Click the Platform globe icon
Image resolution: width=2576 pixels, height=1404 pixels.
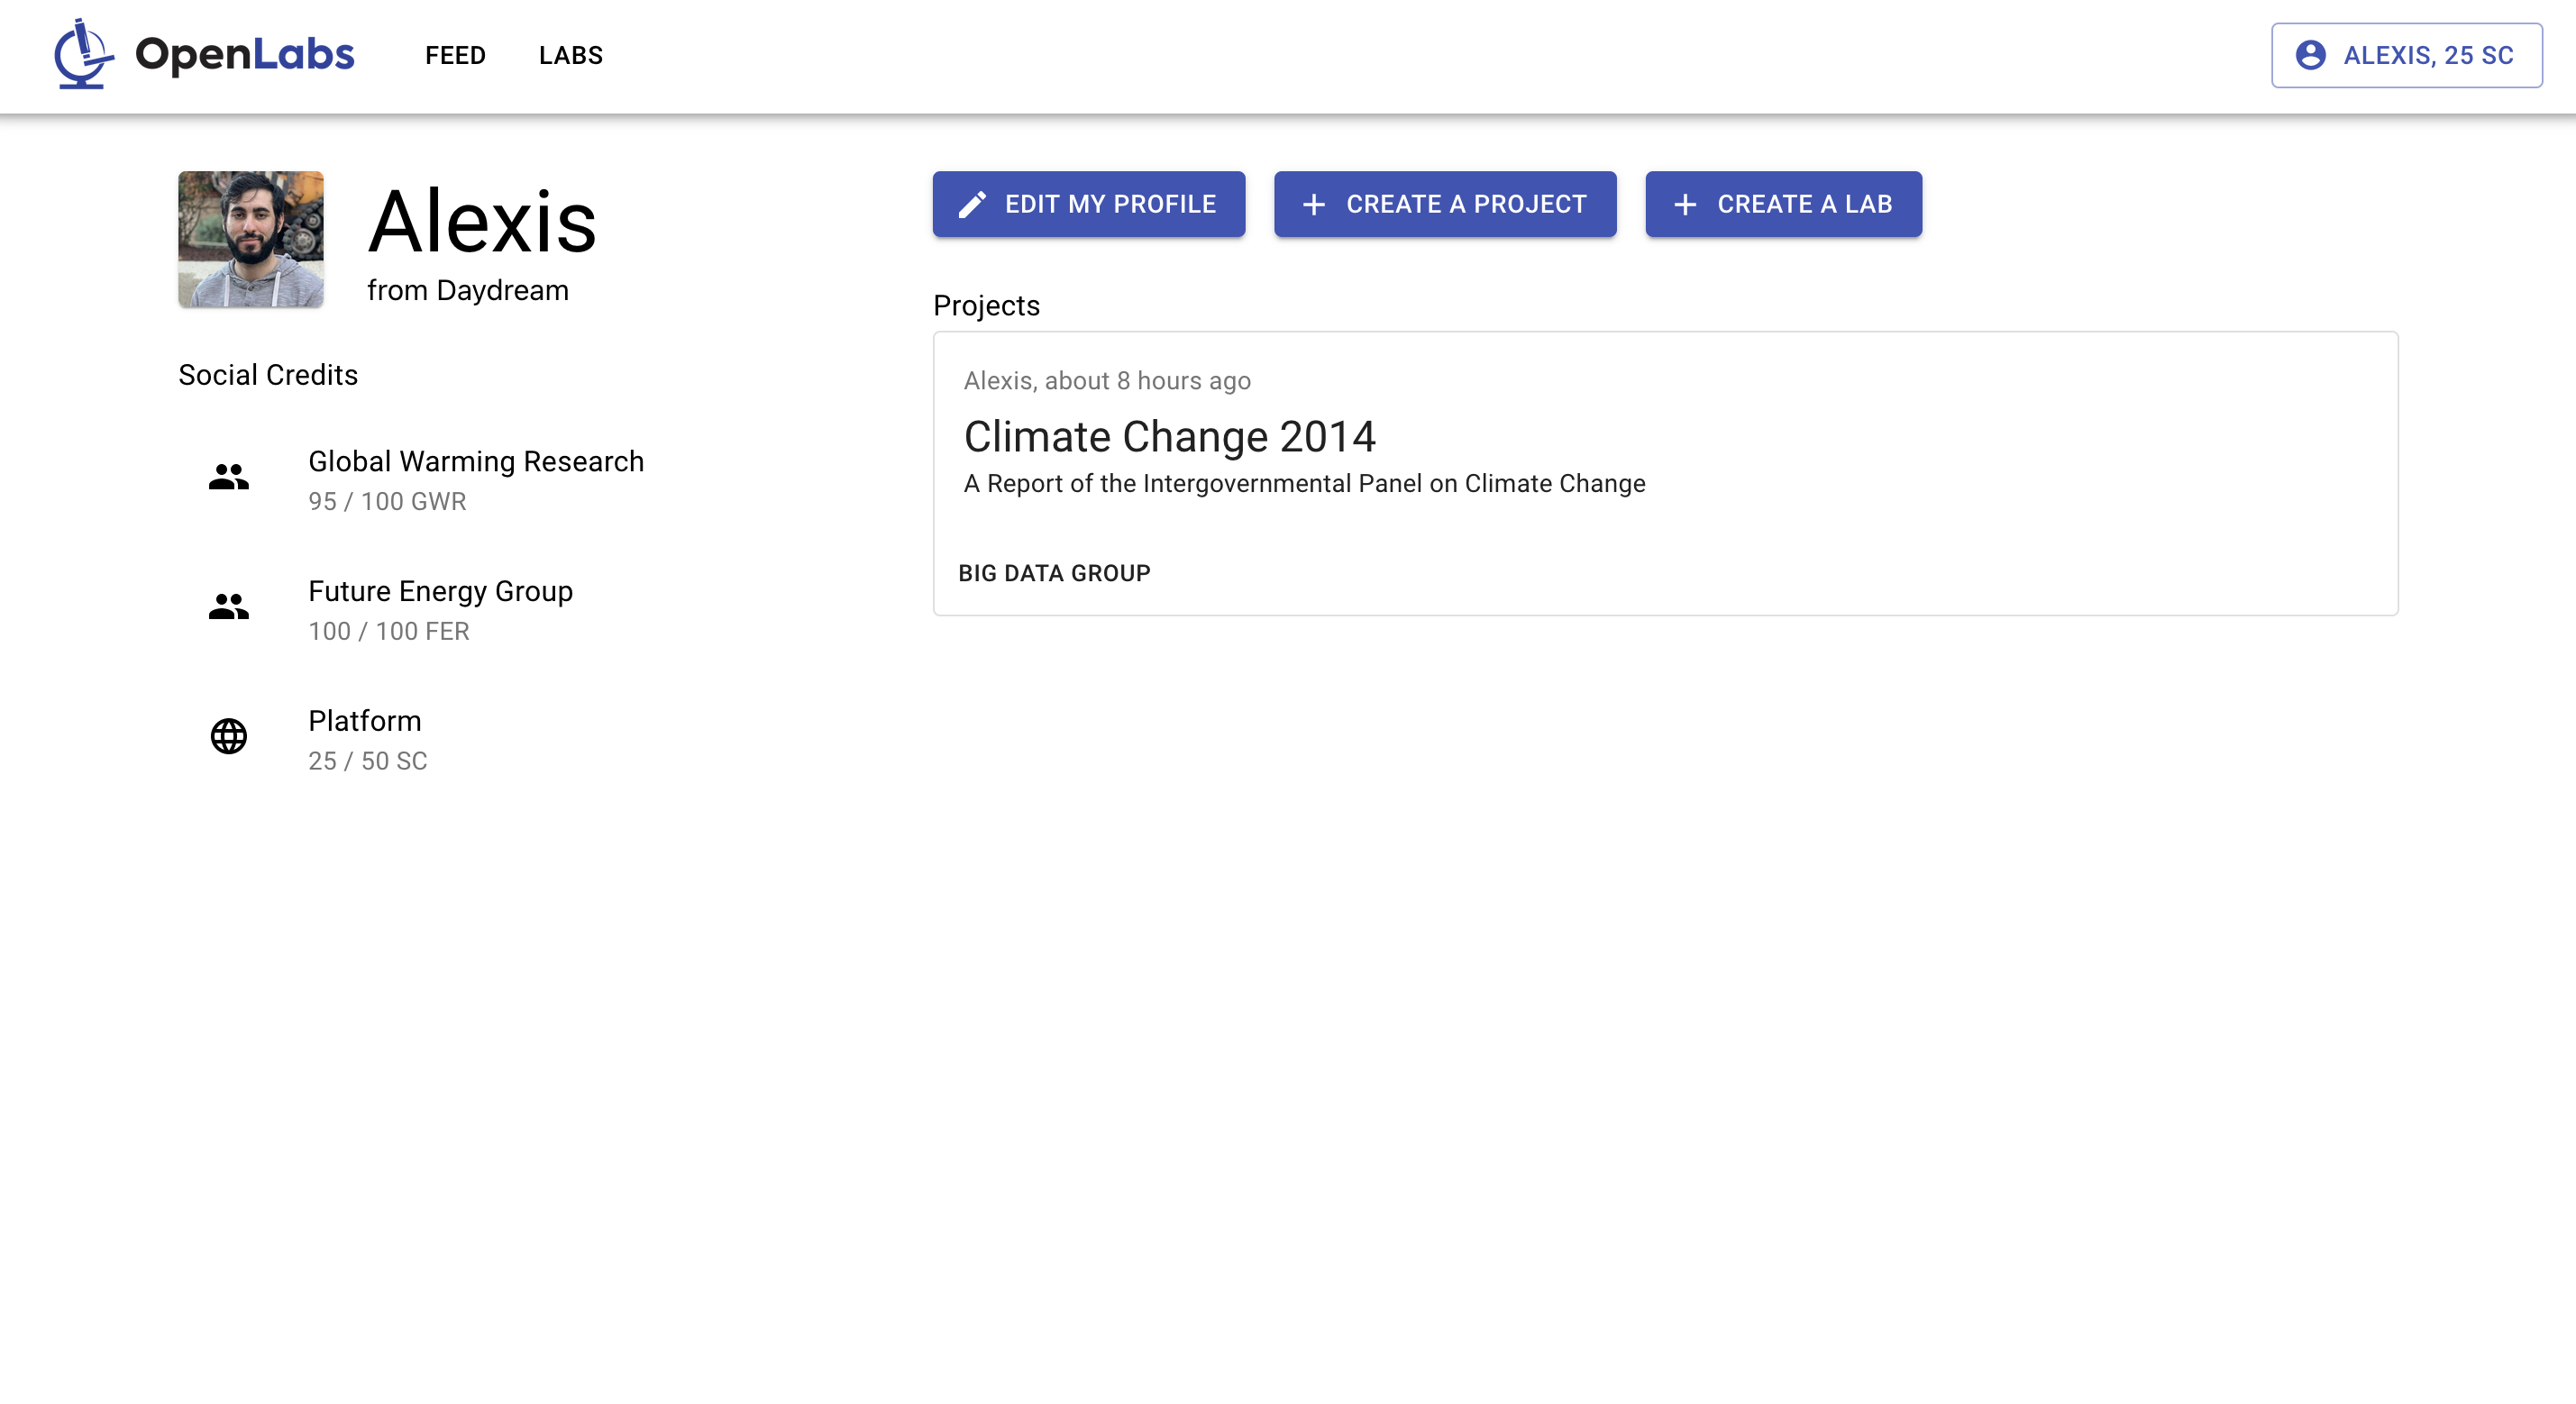coord(230,734)
